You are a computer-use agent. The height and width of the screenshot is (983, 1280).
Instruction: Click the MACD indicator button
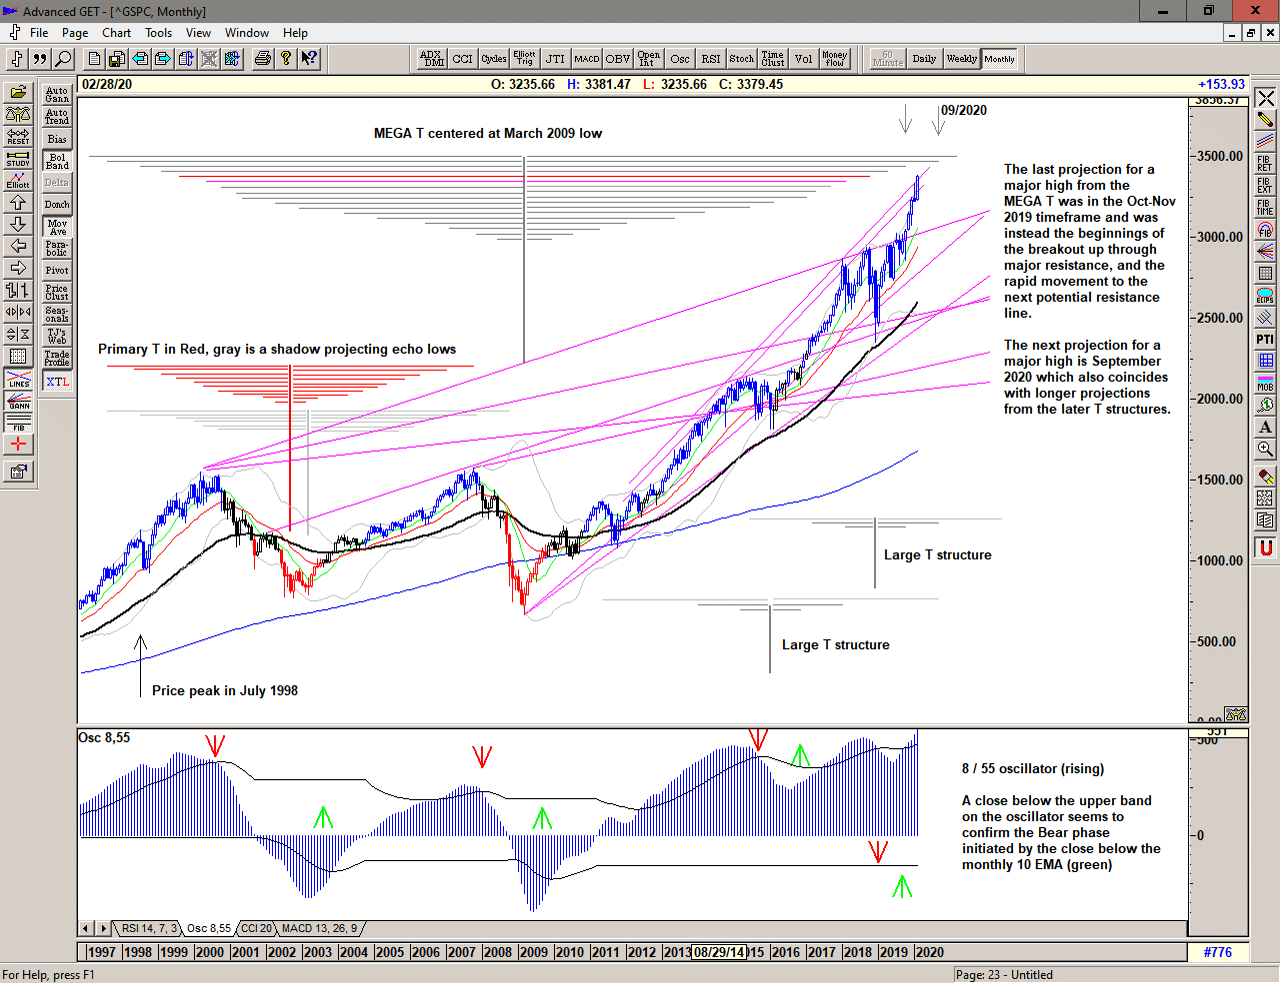[x=586, y=59]
